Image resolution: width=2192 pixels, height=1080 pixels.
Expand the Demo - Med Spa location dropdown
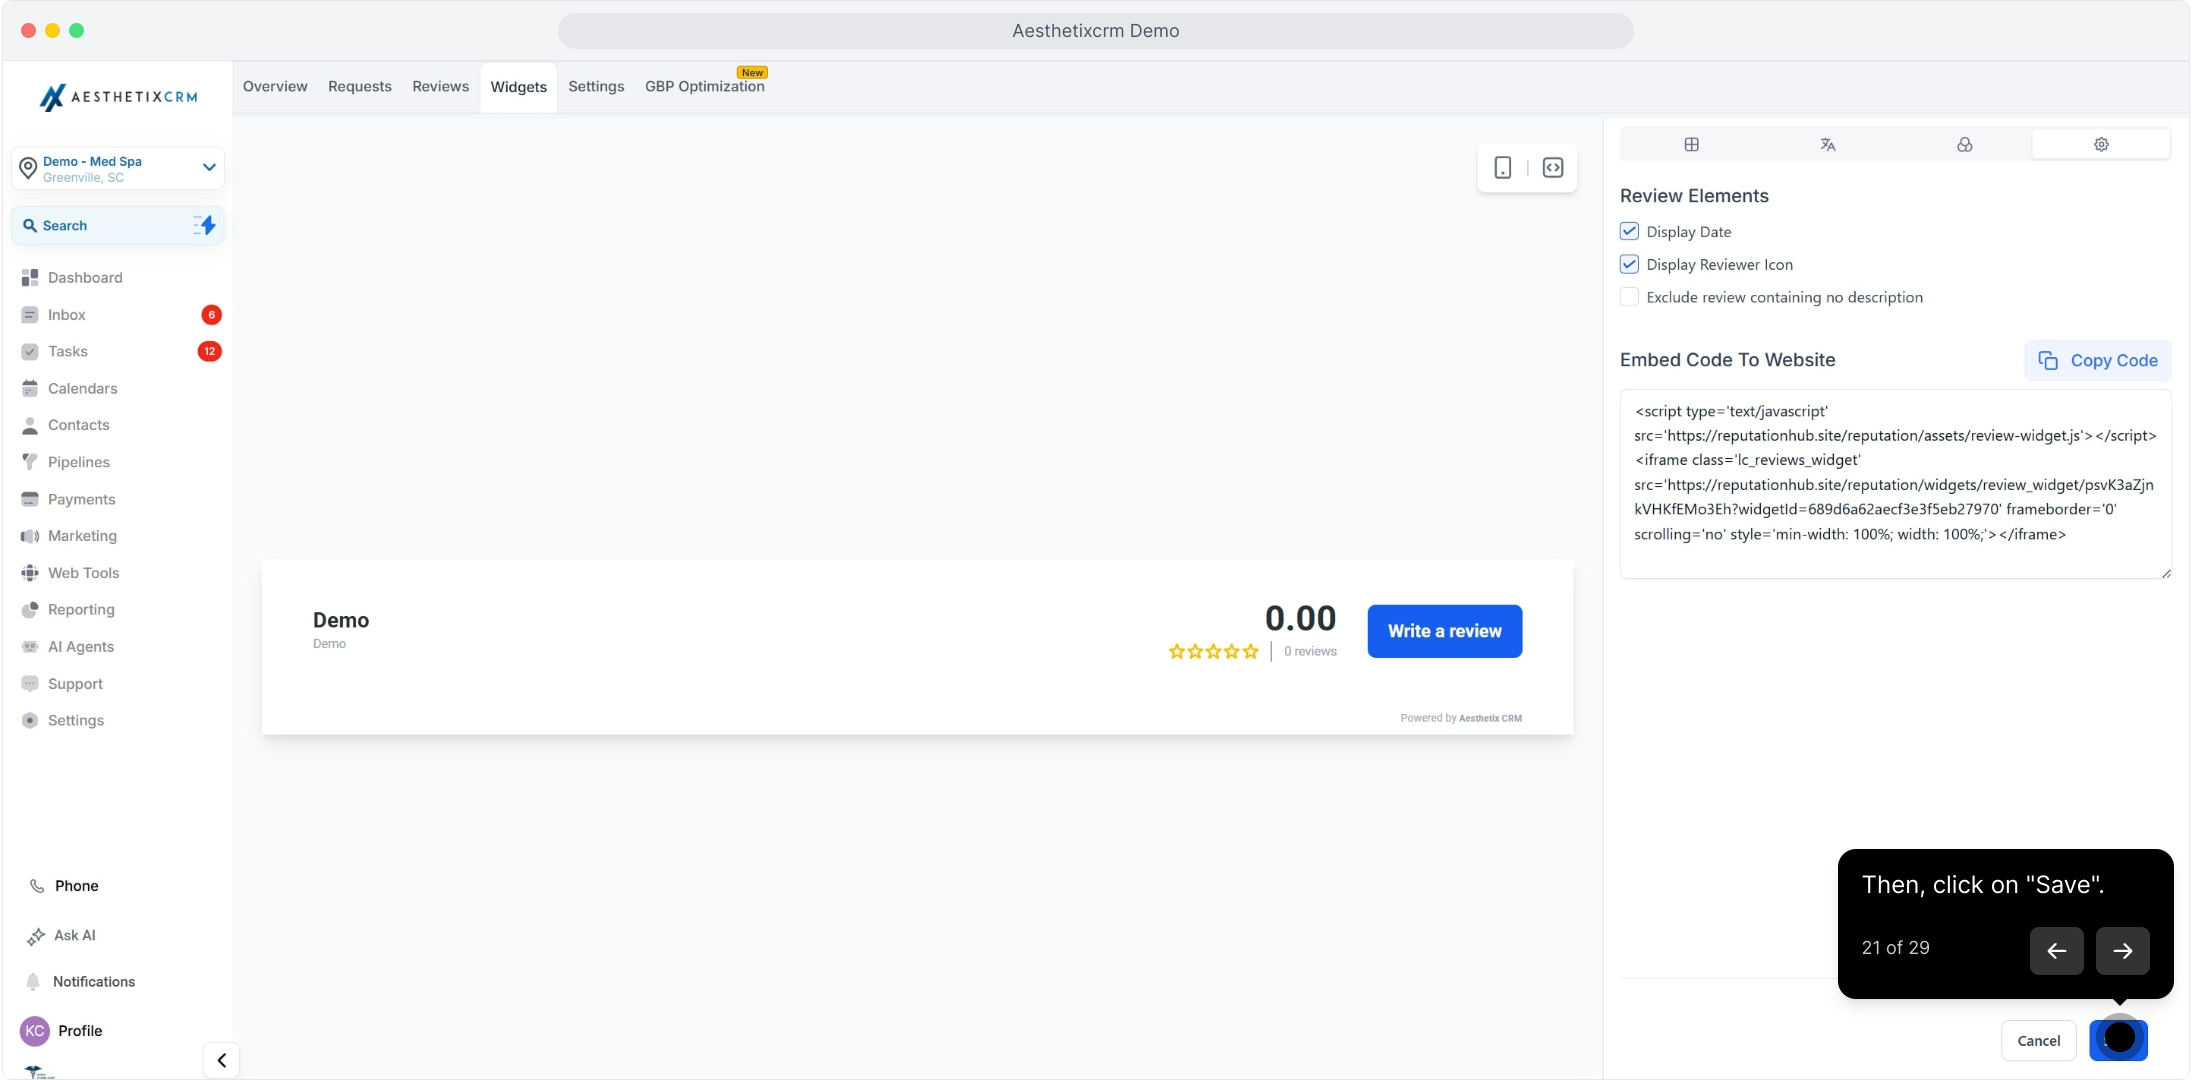click(118, 168)
